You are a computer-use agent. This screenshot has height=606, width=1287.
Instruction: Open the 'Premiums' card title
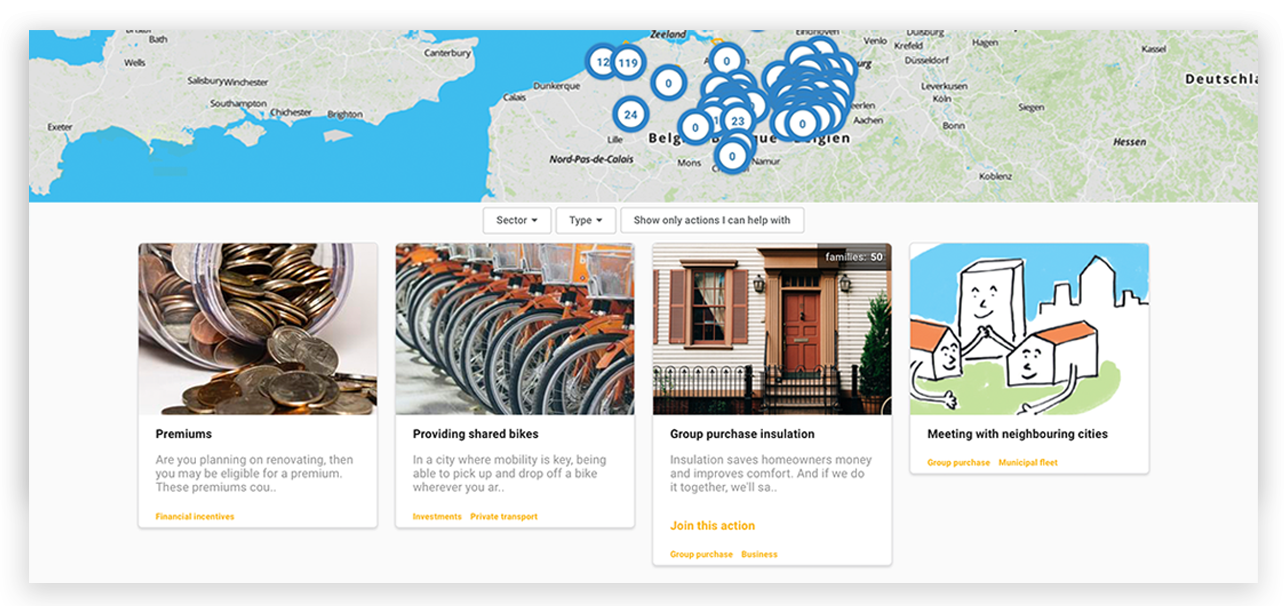tap(184, 434)
